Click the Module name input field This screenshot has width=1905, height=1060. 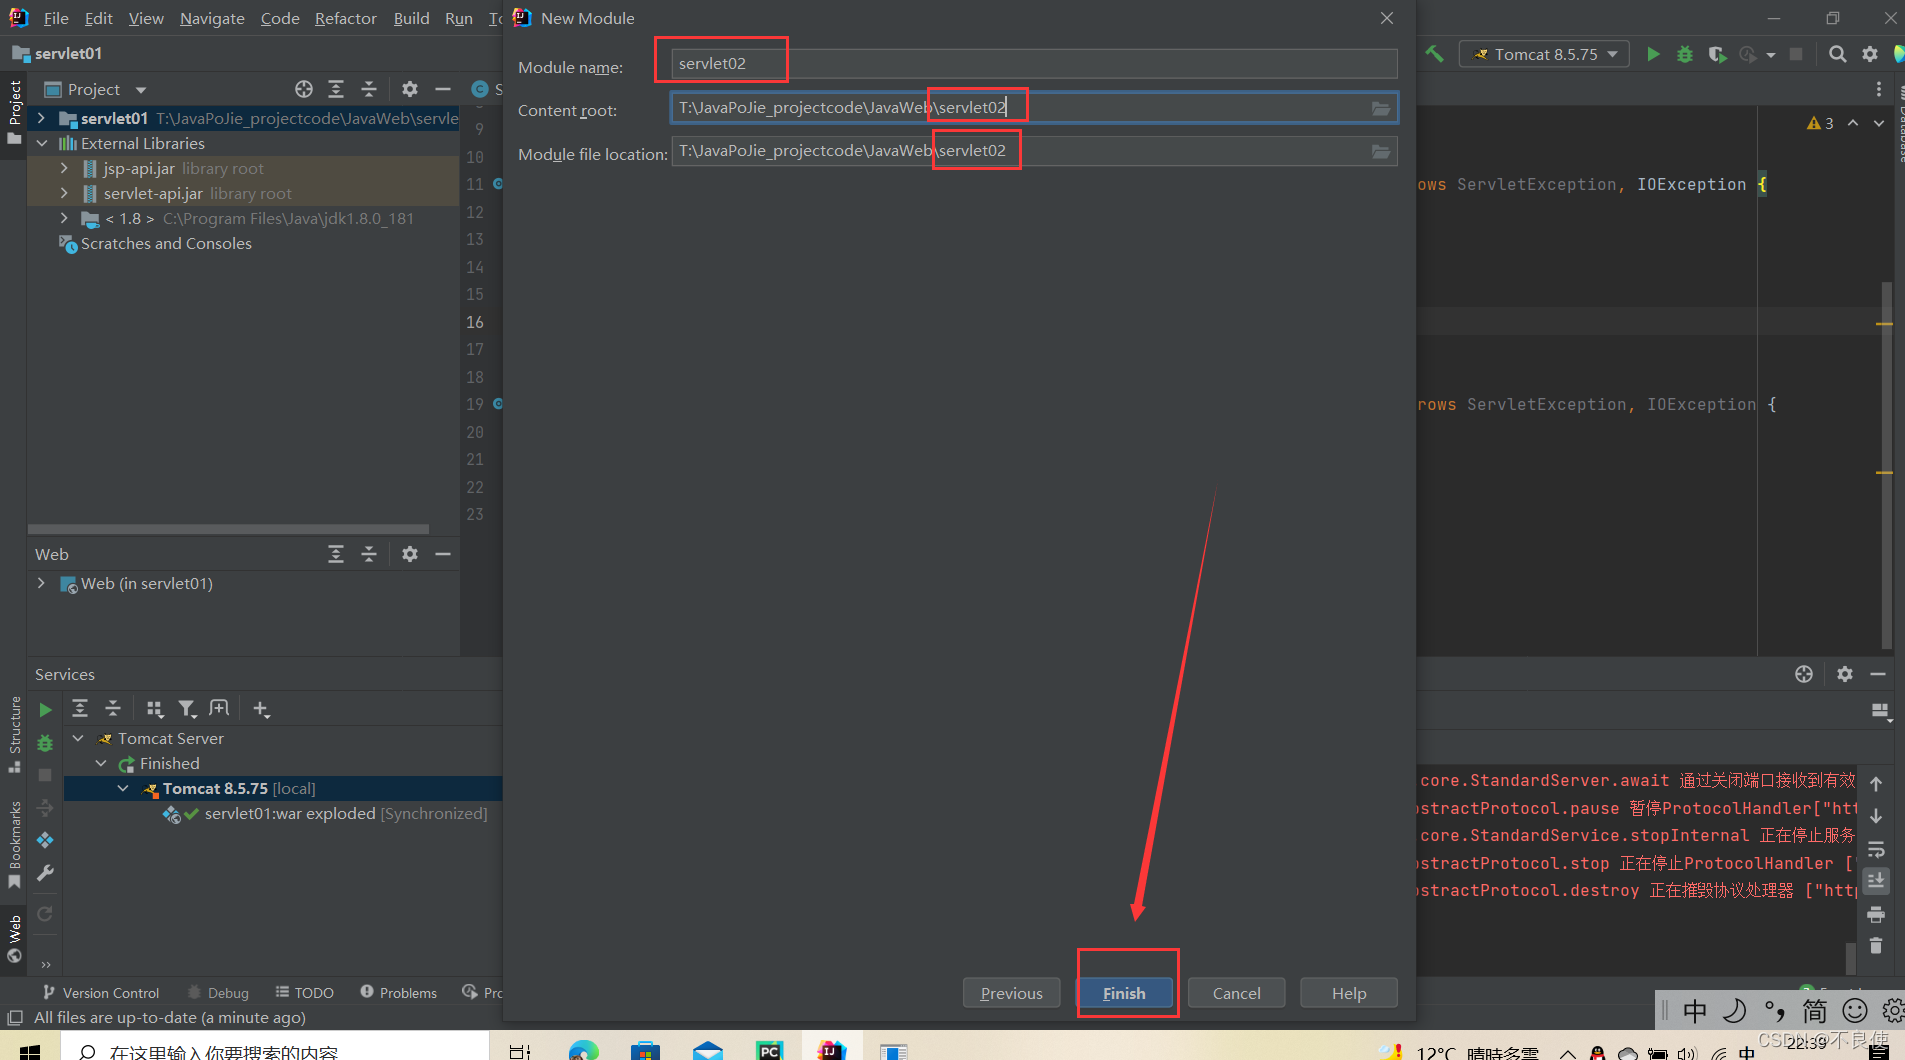(x=1034, y=64)
